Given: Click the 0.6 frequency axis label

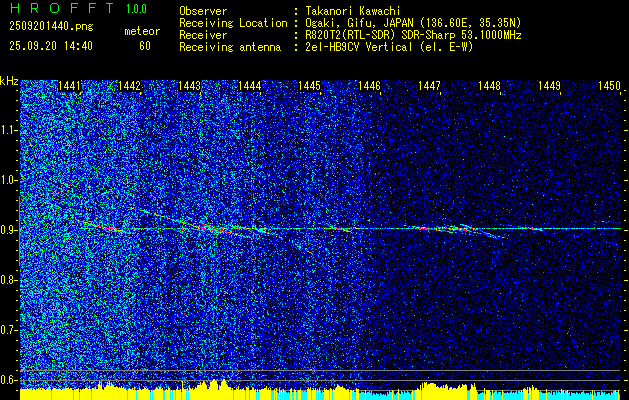Looking at the screenshot, I should click(x=9, y=380).
